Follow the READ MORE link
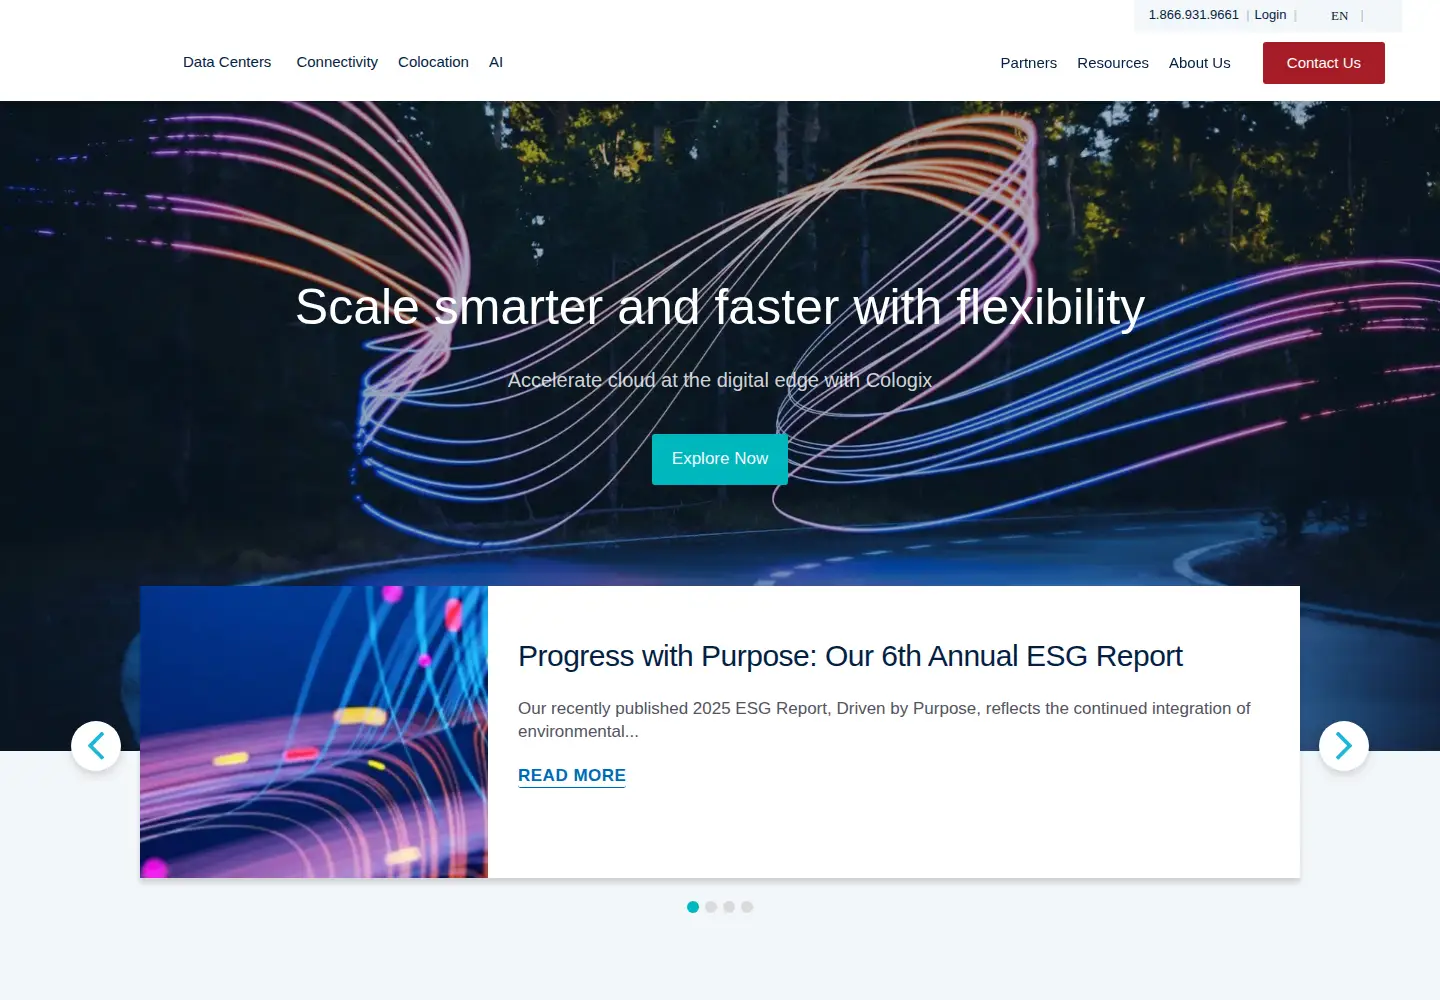The height and width of the screenshot is (1000, 1440). pos(572,776)
